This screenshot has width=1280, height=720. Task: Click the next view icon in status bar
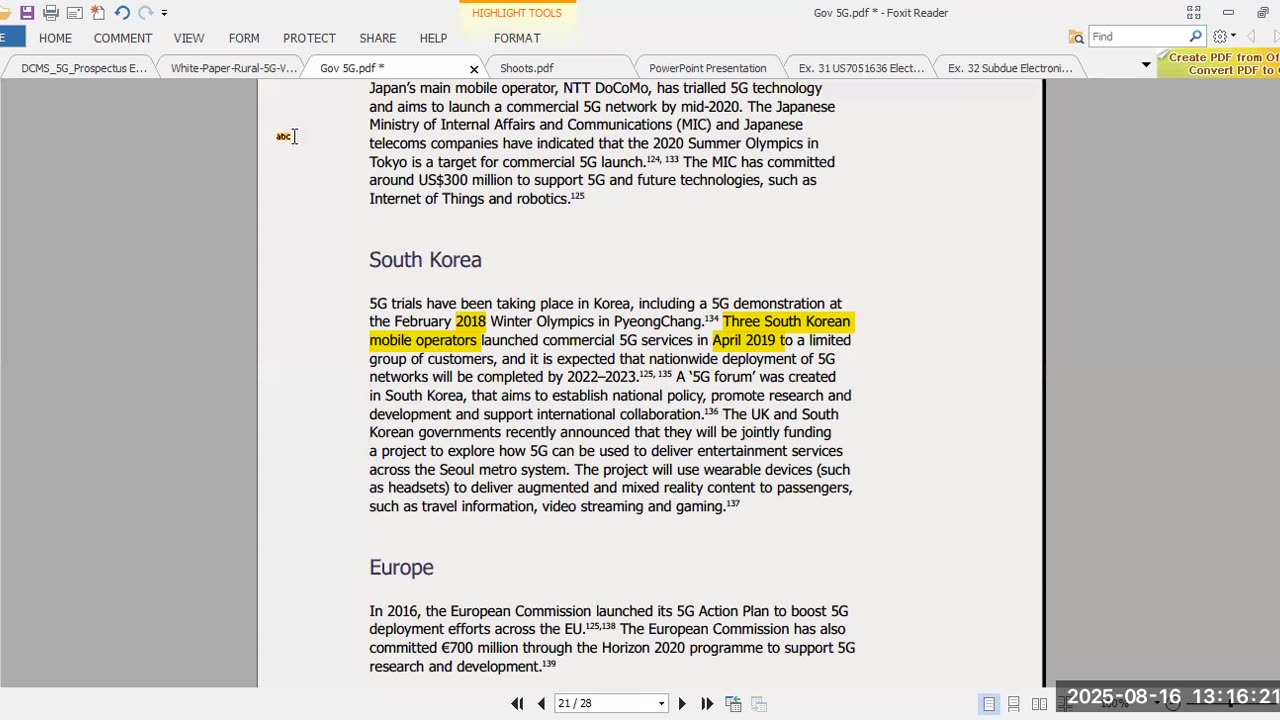coord(759,704)
